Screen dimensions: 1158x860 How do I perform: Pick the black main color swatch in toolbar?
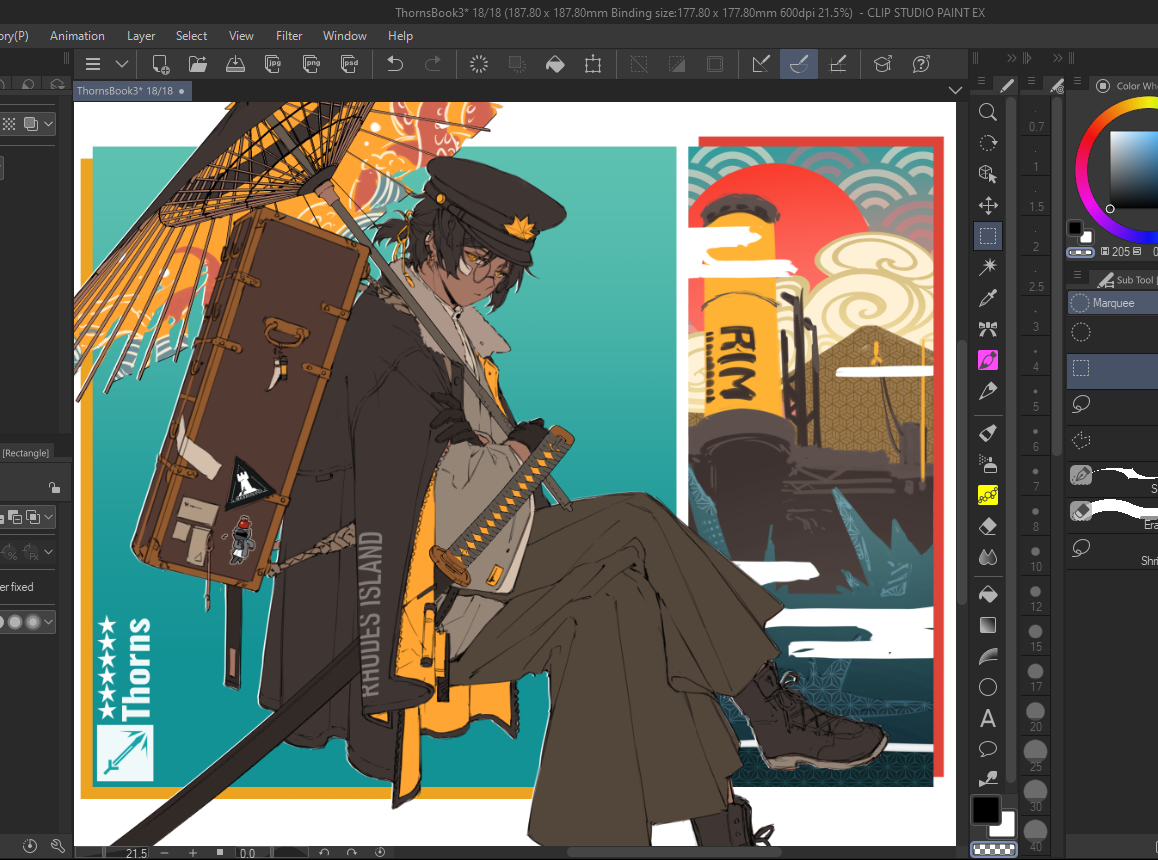pos(986,810)
